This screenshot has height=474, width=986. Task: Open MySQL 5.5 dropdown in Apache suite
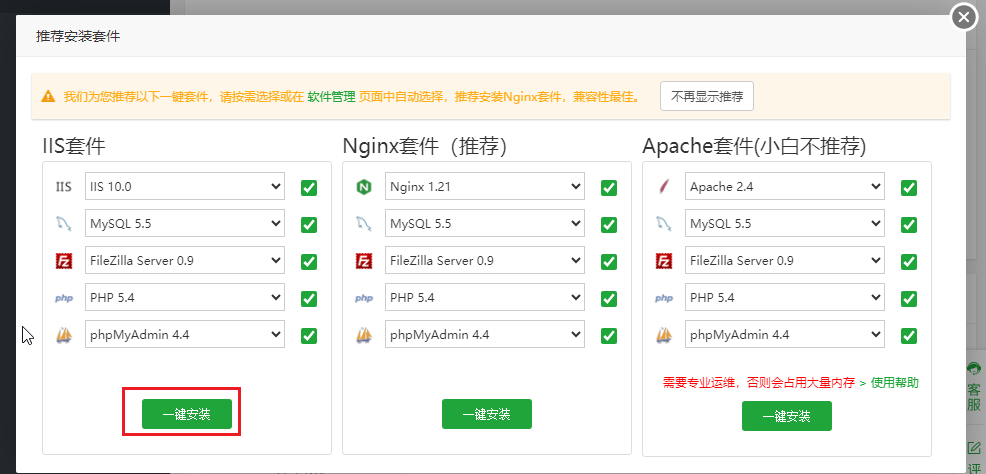click(785, 223)
